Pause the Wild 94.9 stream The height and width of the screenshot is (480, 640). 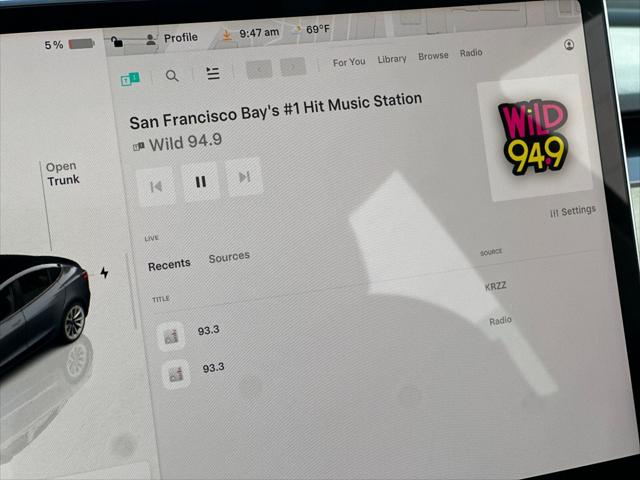(200, 182)
